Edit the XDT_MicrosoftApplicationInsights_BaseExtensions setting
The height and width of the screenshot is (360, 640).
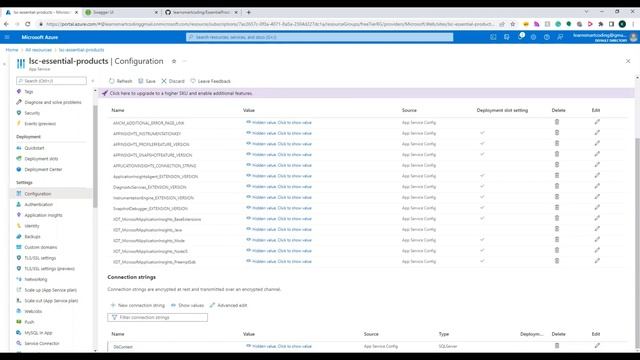pos(597,218)
